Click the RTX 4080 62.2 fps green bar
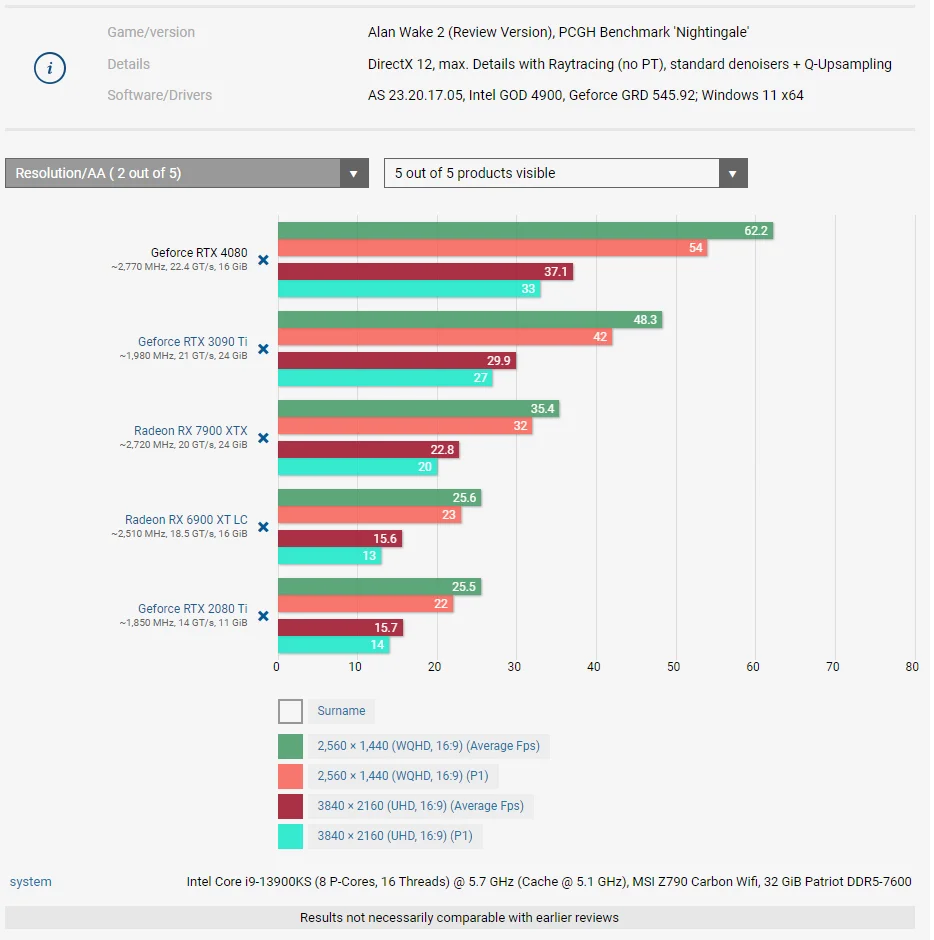 point(526,231)
